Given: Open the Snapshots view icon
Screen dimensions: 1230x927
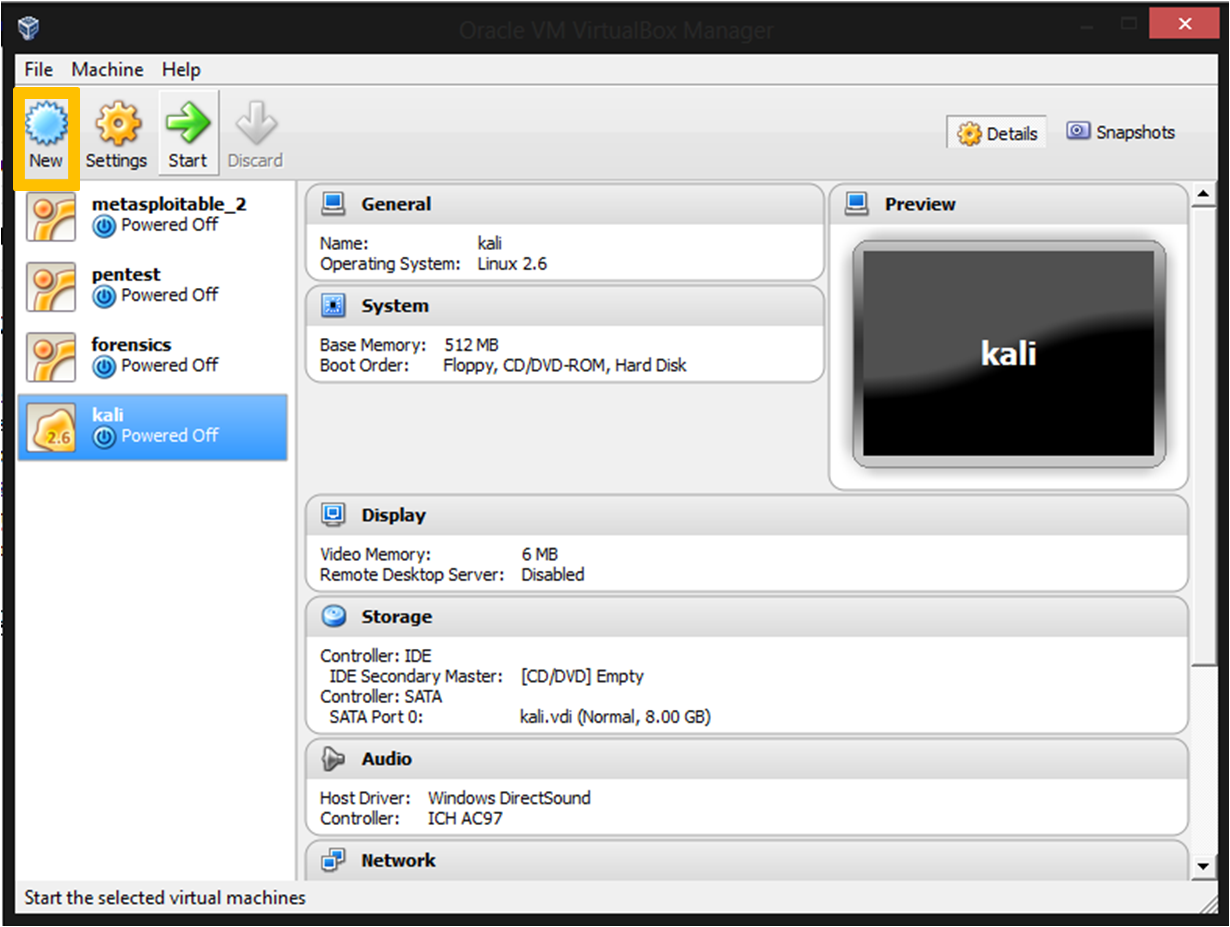Looking at the screenshot, I should [x=1119, y=131].
